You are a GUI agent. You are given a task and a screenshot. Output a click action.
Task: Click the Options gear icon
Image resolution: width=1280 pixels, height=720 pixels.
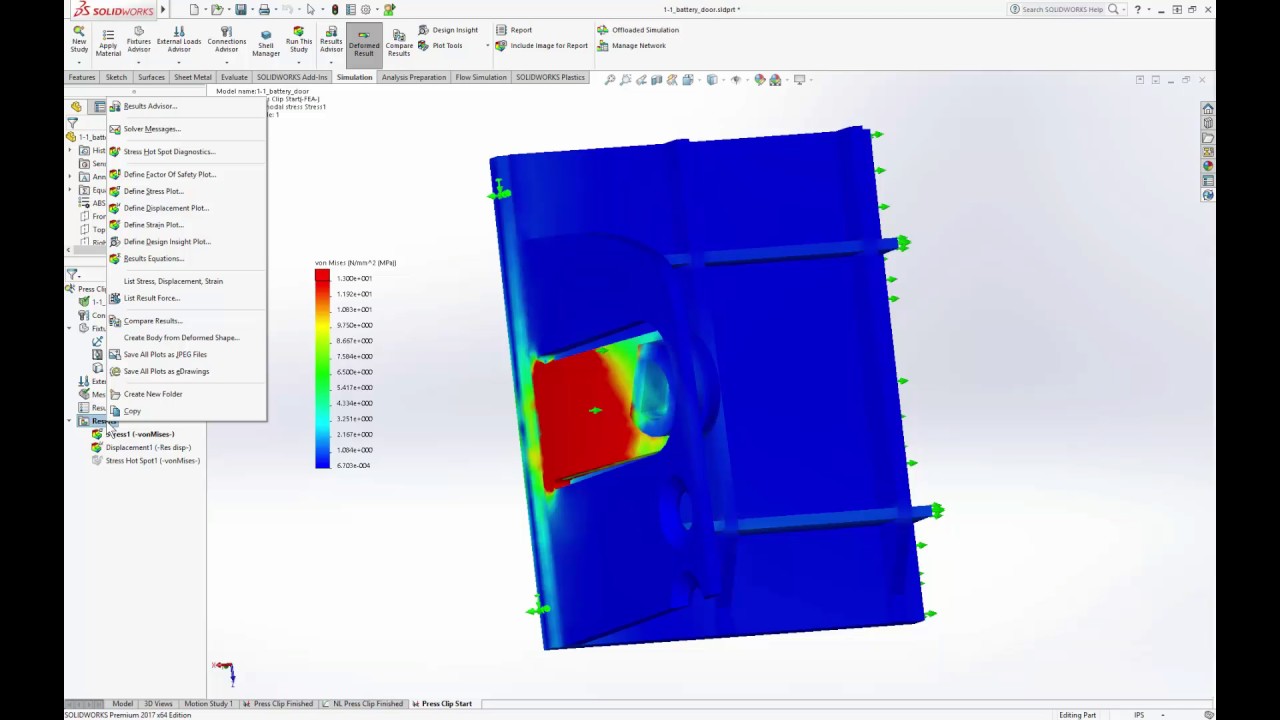pos(365,9)
